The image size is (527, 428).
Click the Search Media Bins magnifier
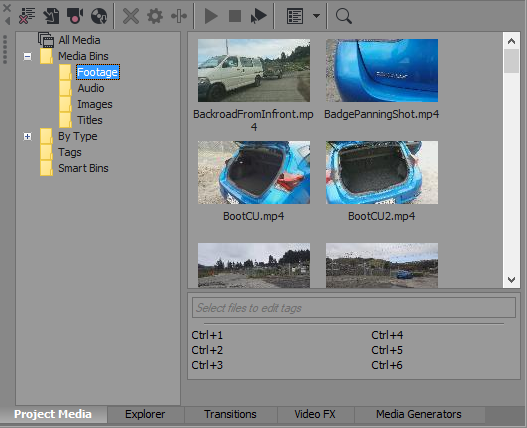click(x=343, y=16)
